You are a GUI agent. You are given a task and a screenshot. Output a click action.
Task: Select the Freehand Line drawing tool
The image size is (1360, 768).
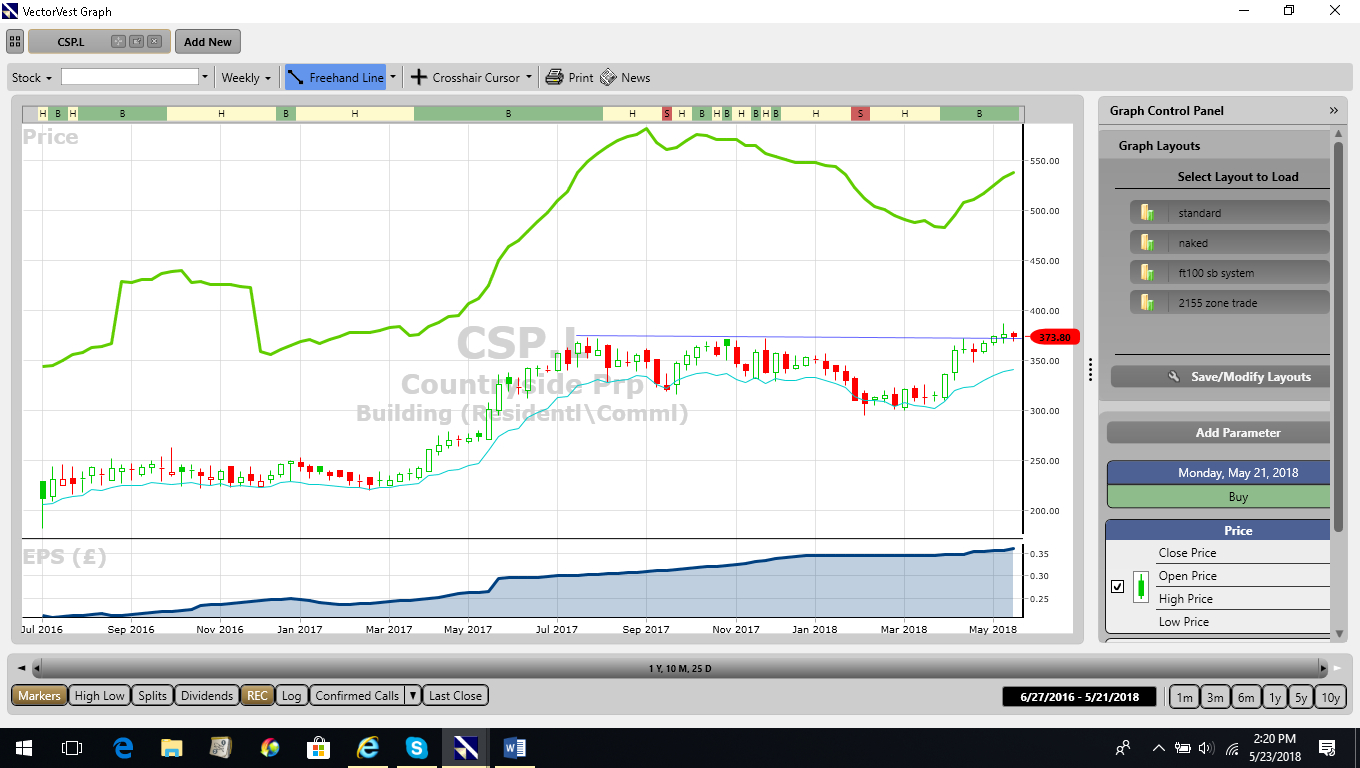[x=336, y=77]
